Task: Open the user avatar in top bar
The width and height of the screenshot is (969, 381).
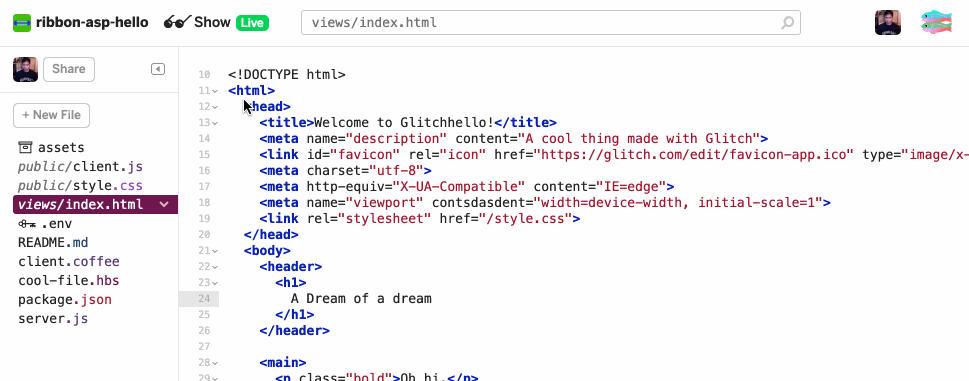Action: tap(887, 22)
